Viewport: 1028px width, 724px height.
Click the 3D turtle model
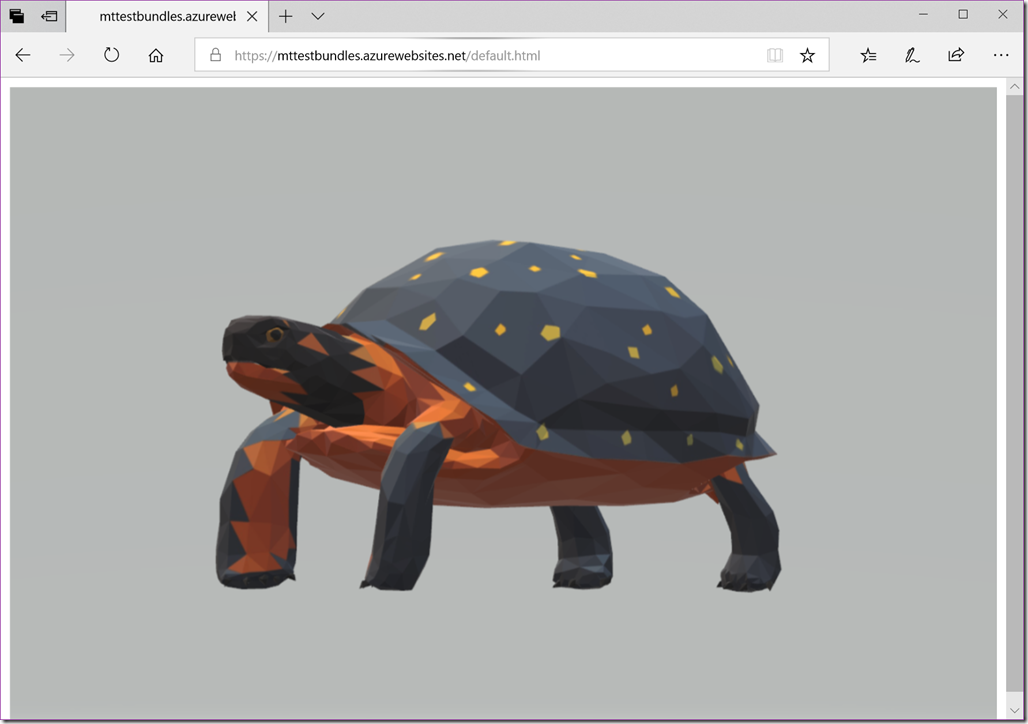click(x=498, y=415)
